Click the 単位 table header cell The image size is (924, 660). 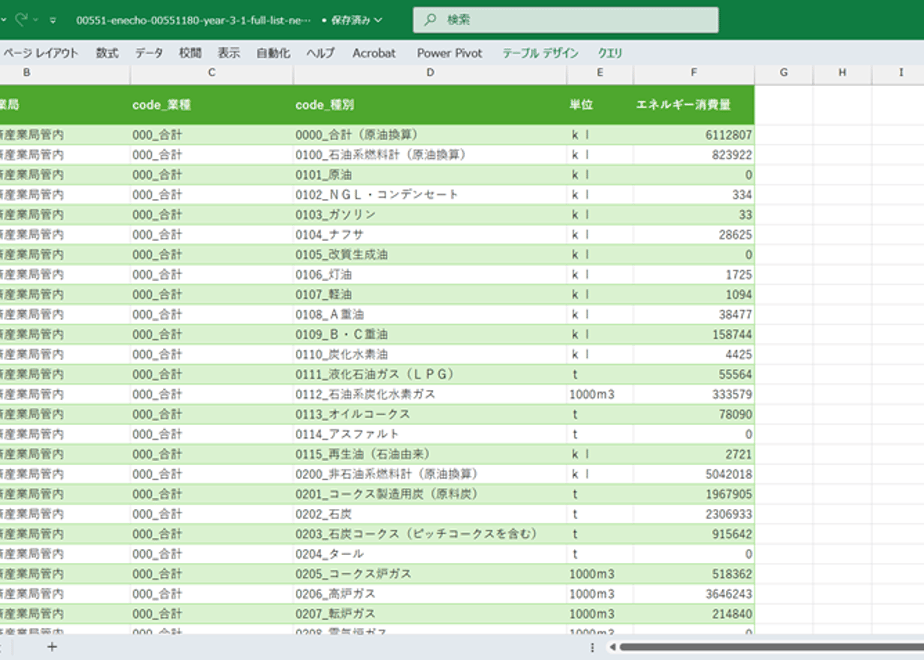tap(600, 105)
